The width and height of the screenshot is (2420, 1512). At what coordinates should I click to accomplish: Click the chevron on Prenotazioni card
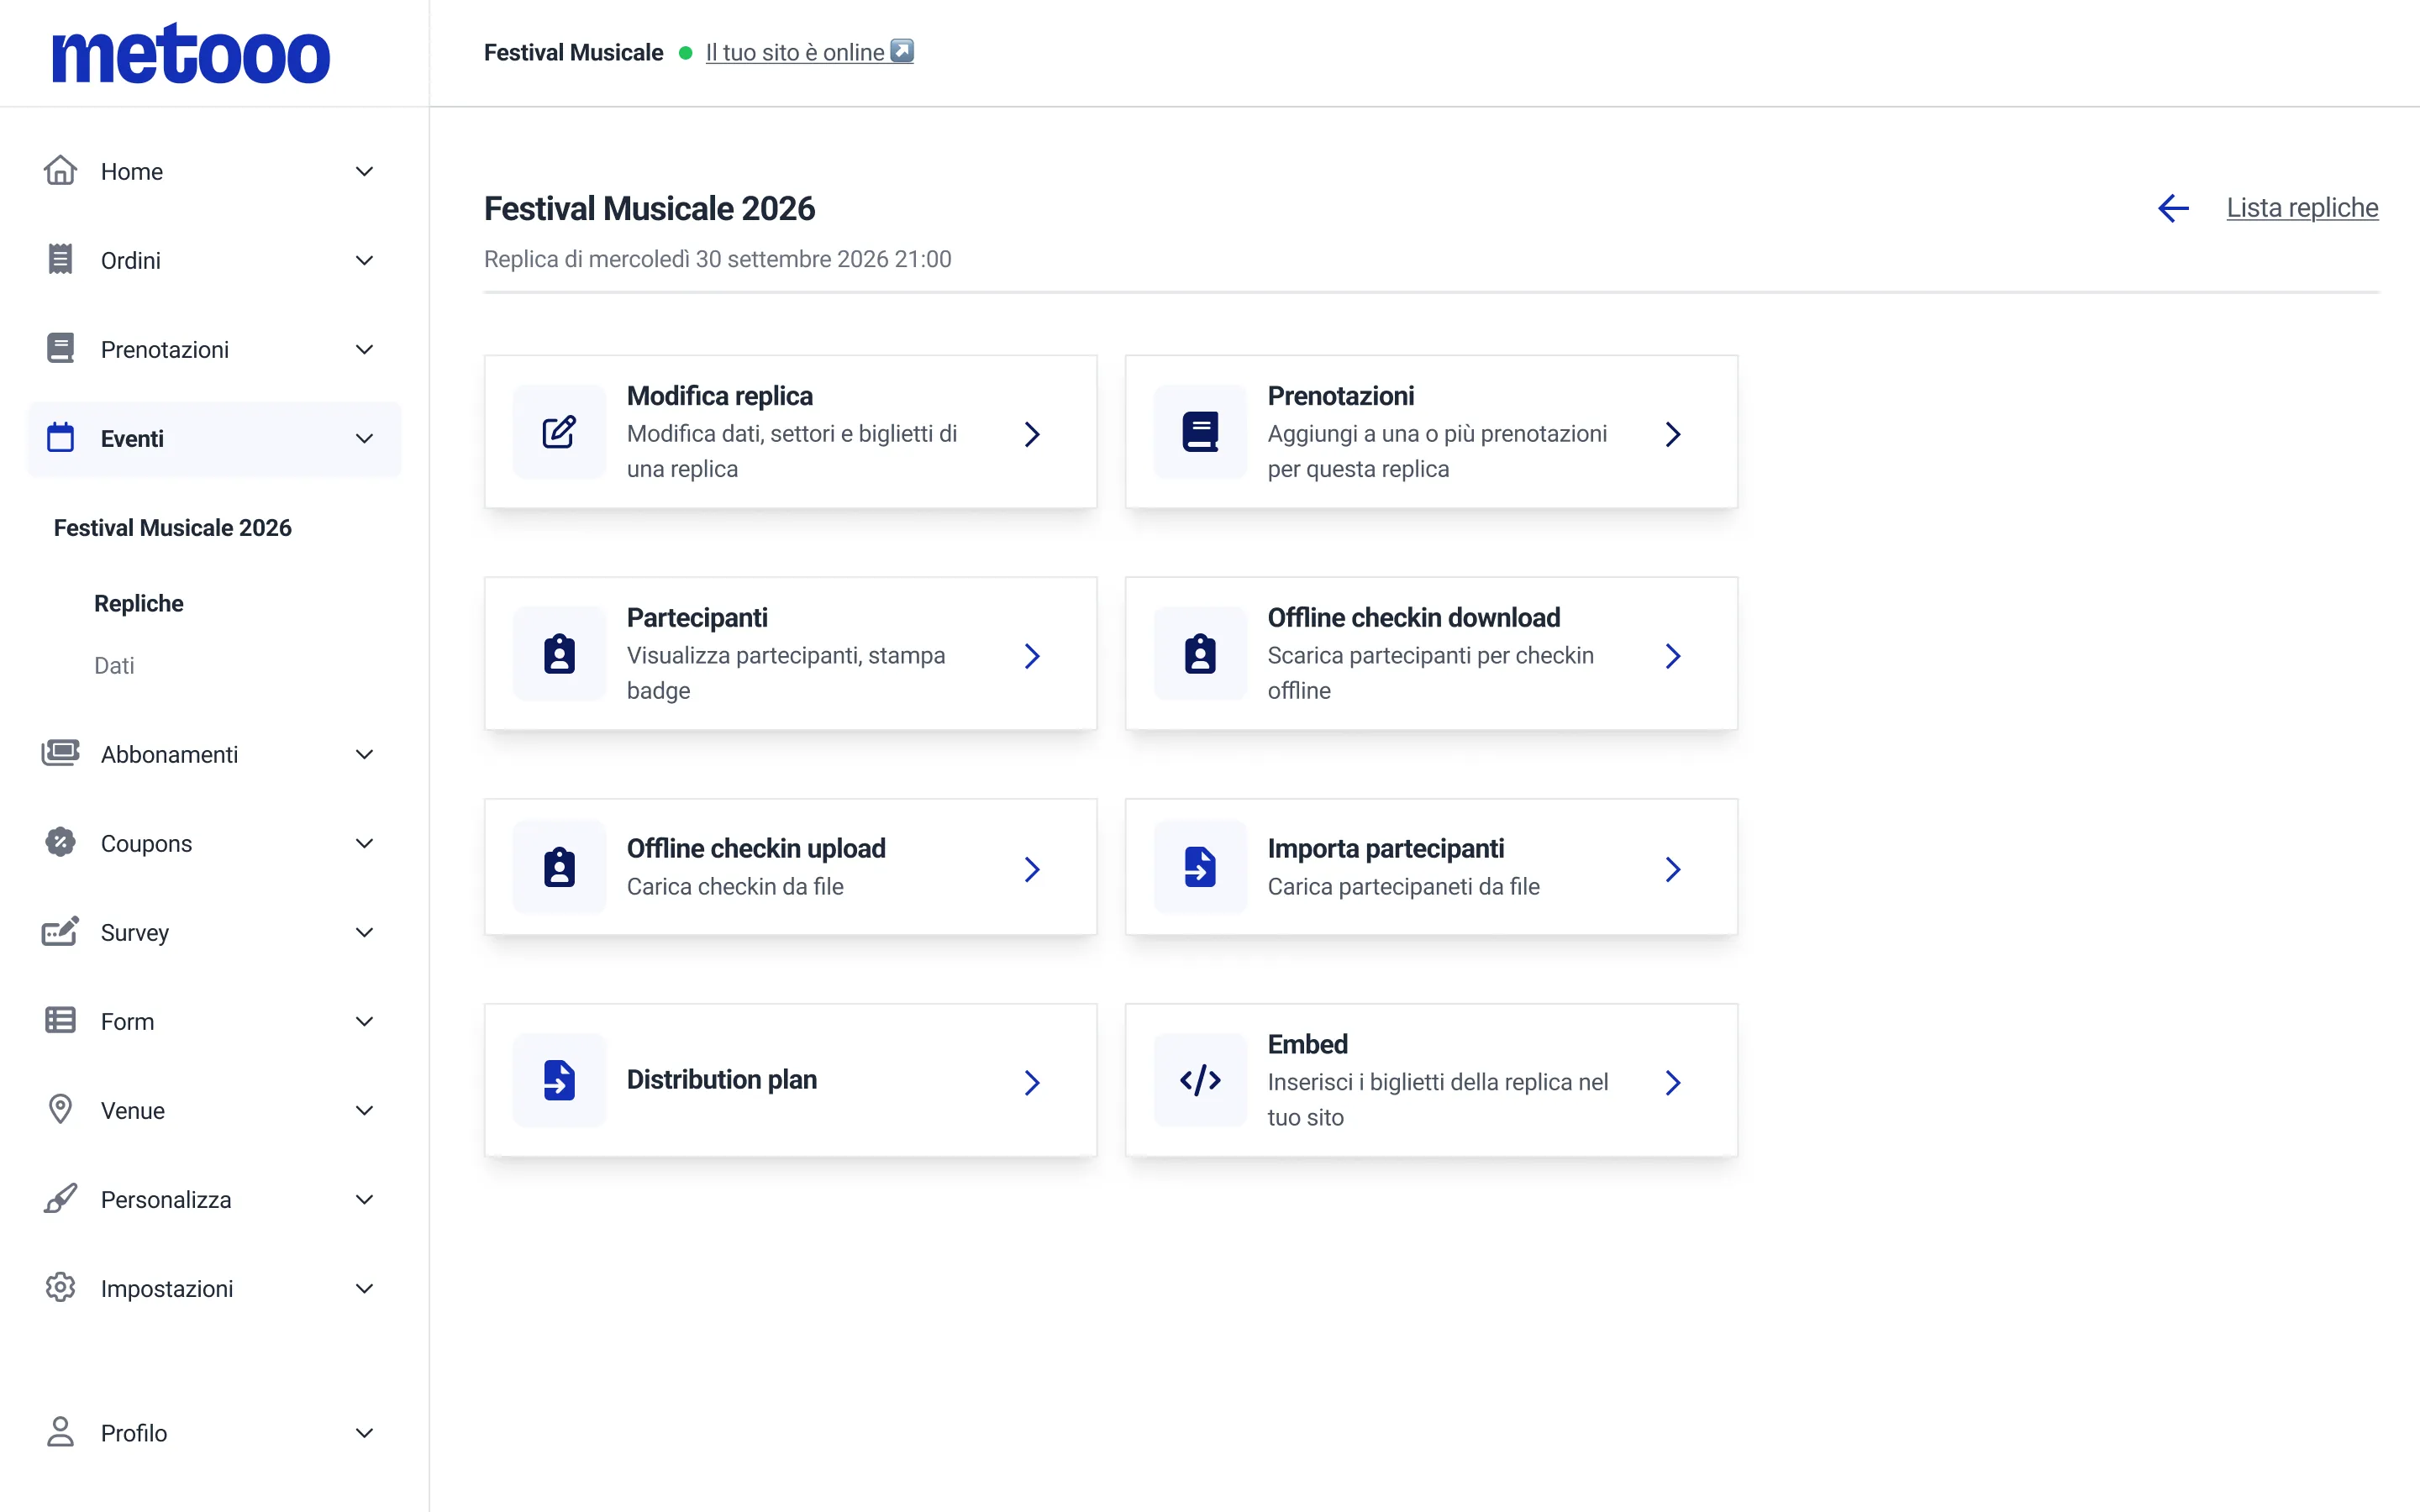(1673, 434)
